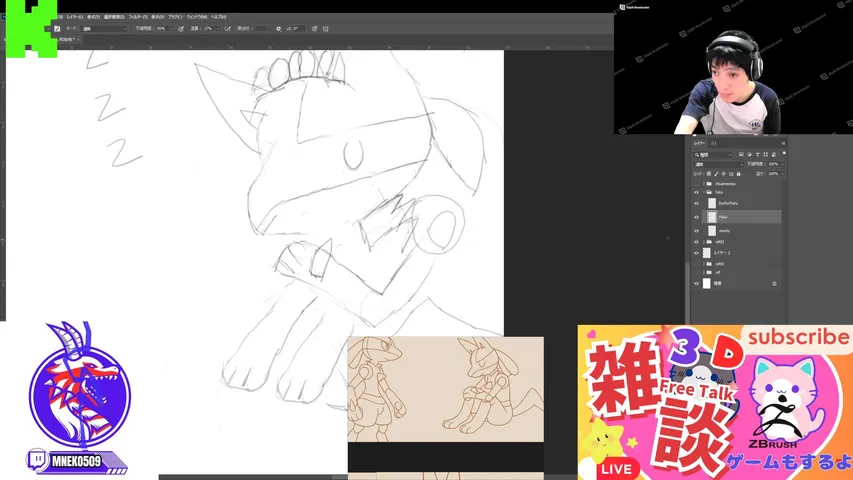Select the 背景 layer thumbnail

[x=707, y=284]
